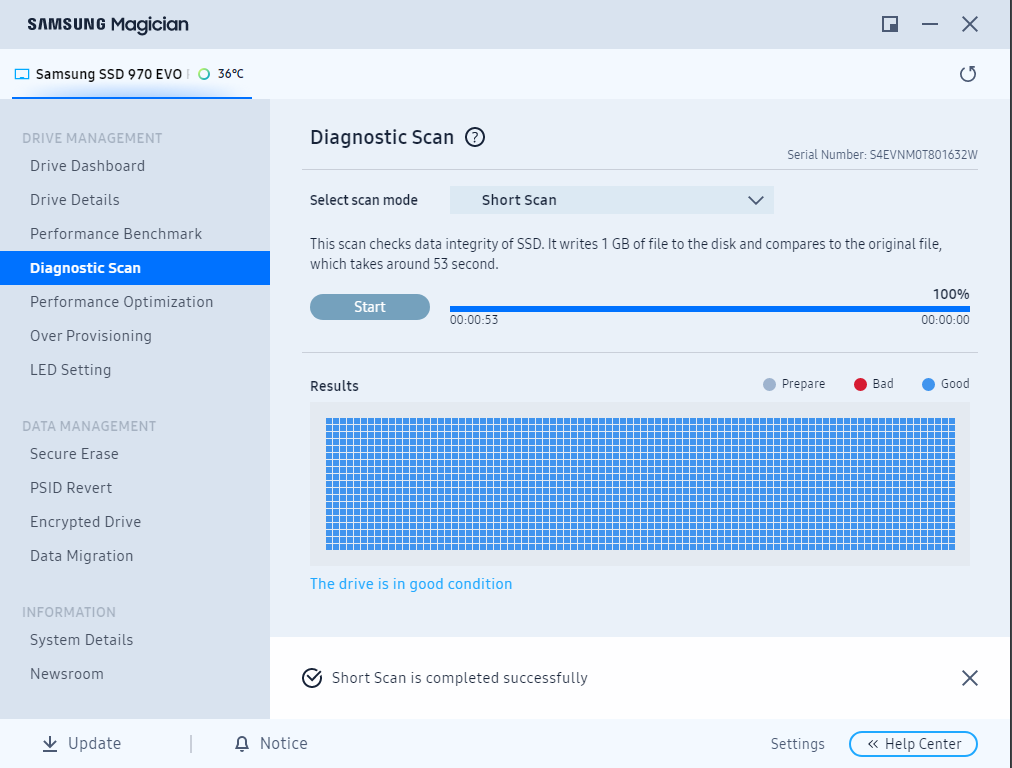Click the Results heading
The height and width of the screenshot is (768, 1012).
(334, 386)
